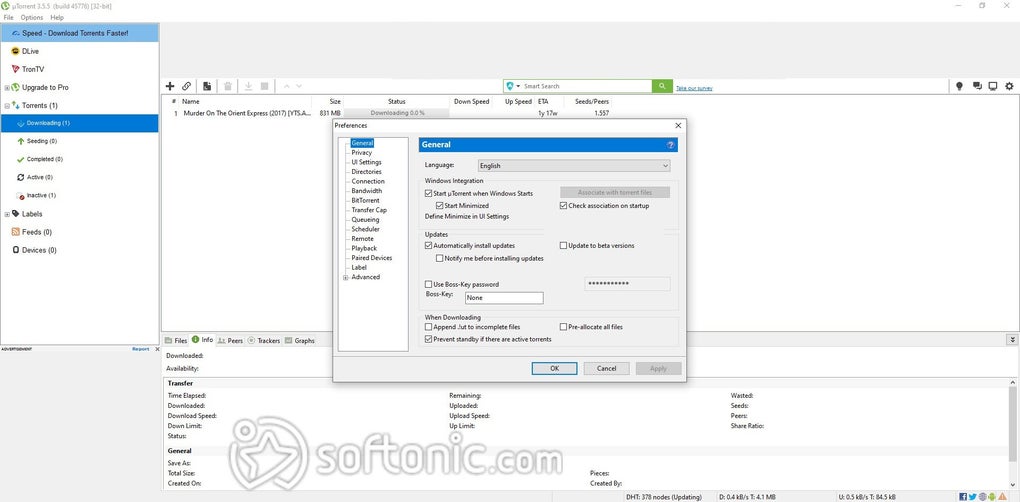Click the Create New Torrent icon
The image size is (1020, 502).
coord(207,86)
